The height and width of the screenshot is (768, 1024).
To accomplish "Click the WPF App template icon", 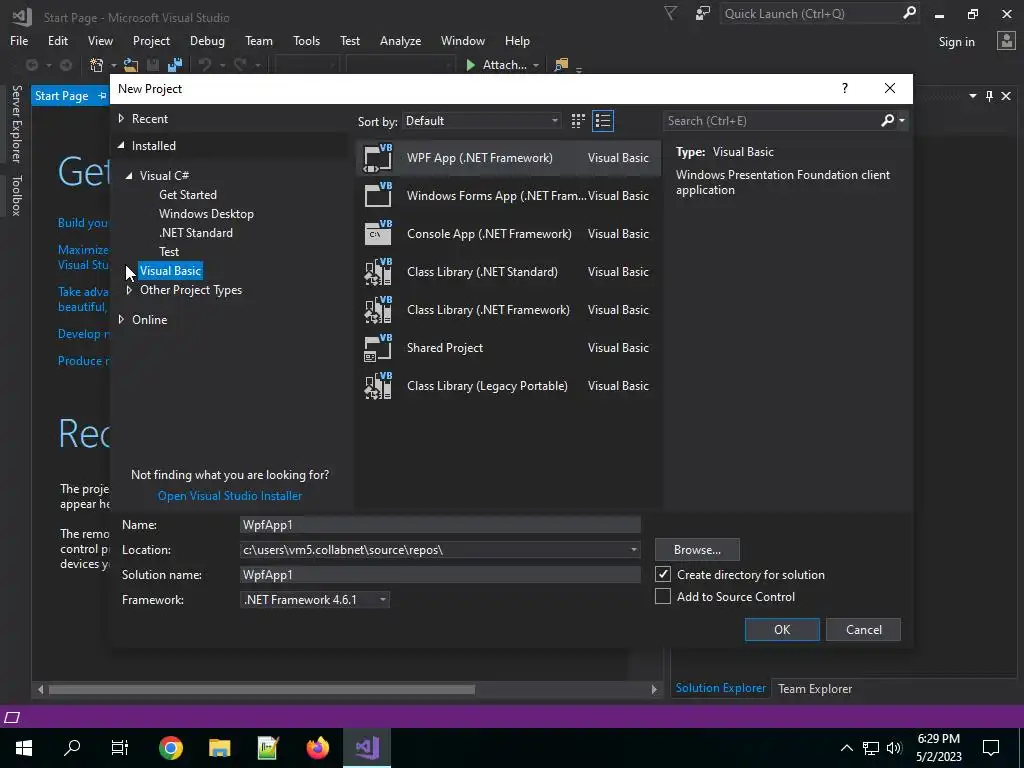I will click(x=378, y=158).
